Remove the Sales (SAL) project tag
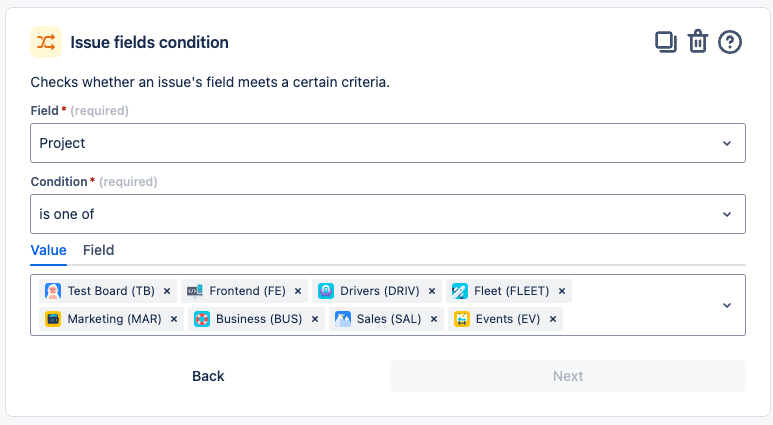Screen dimensions: 773x425 click(434, 319)
